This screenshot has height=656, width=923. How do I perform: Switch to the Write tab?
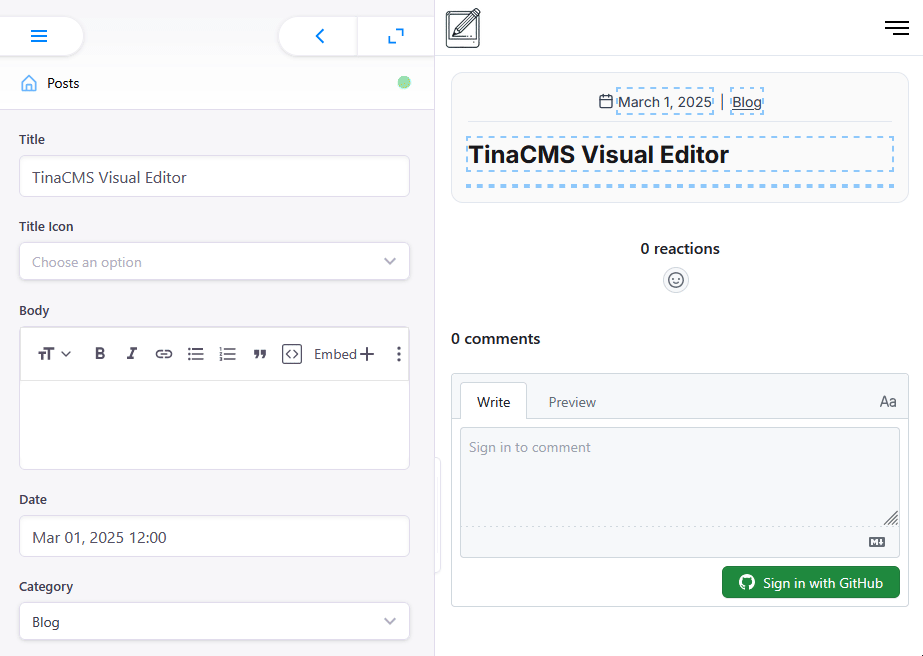pos(493,402)
